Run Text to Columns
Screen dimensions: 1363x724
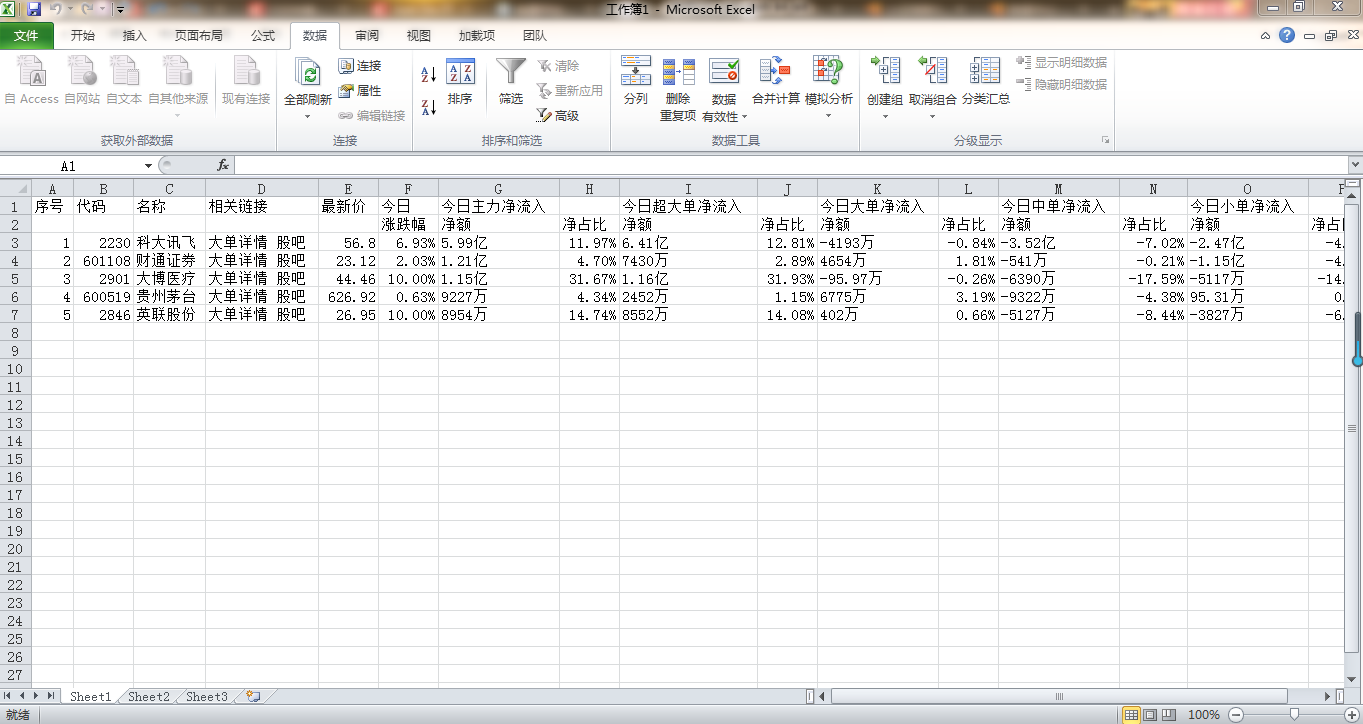[636, 81]
